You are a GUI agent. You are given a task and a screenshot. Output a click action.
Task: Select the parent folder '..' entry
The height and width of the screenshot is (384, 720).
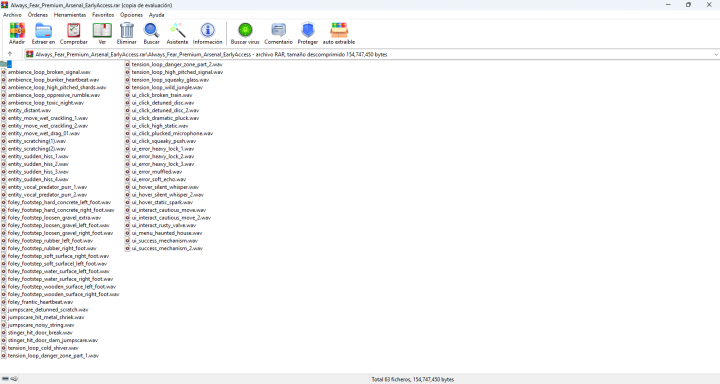[6, 64]
